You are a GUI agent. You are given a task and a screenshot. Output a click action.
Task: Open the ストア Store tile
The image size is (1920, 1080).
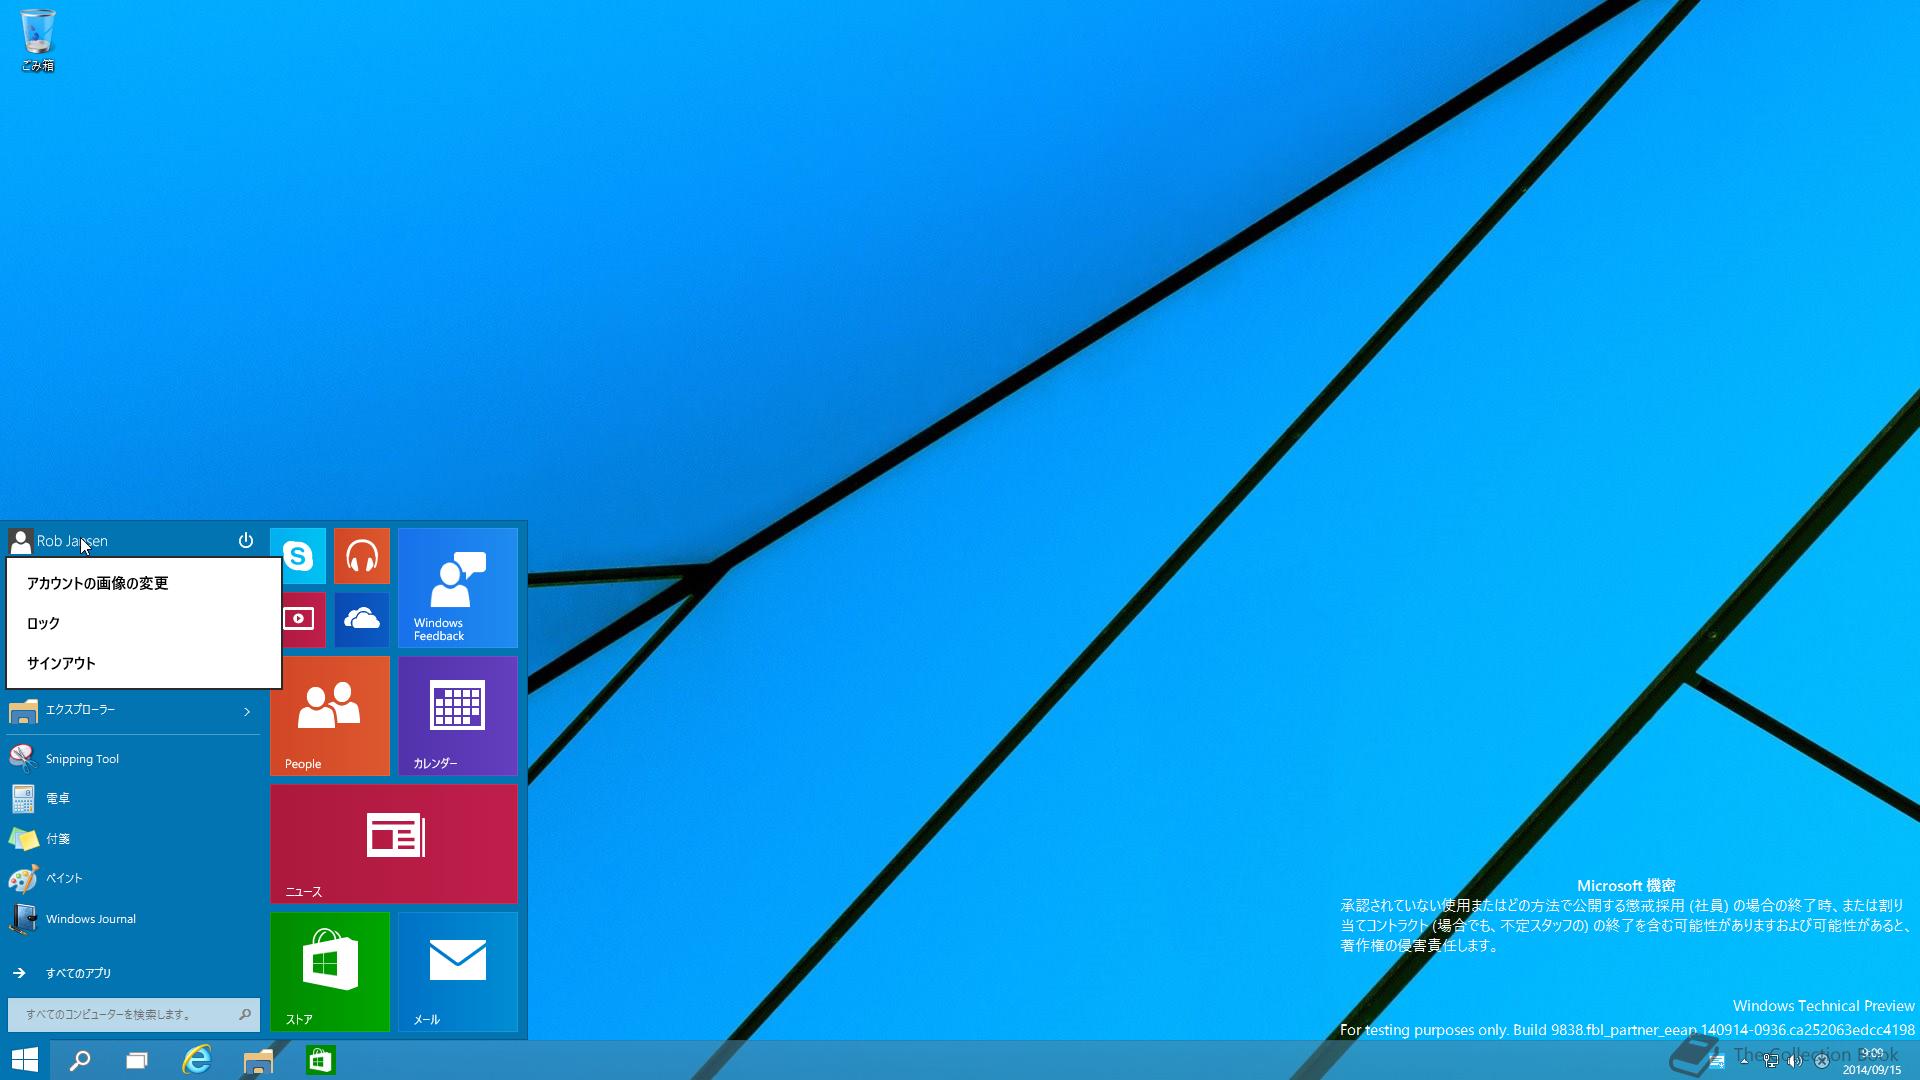tap(330, 972)
